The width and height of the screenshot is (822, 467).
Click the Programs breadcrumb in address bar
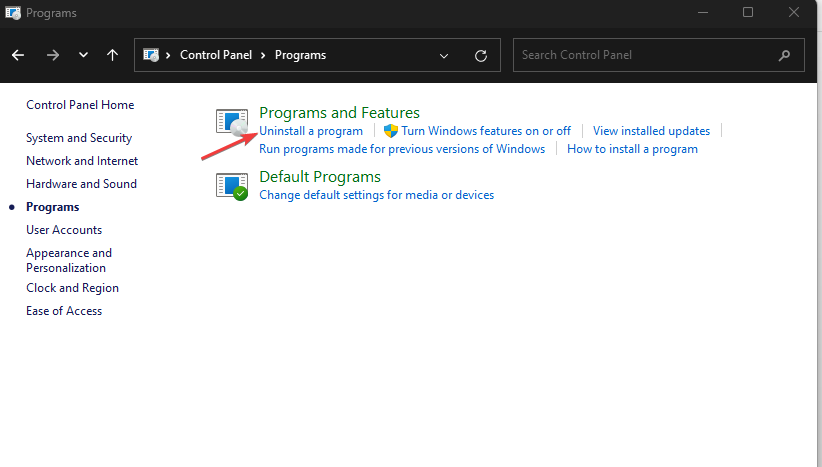tap(301, 55)
